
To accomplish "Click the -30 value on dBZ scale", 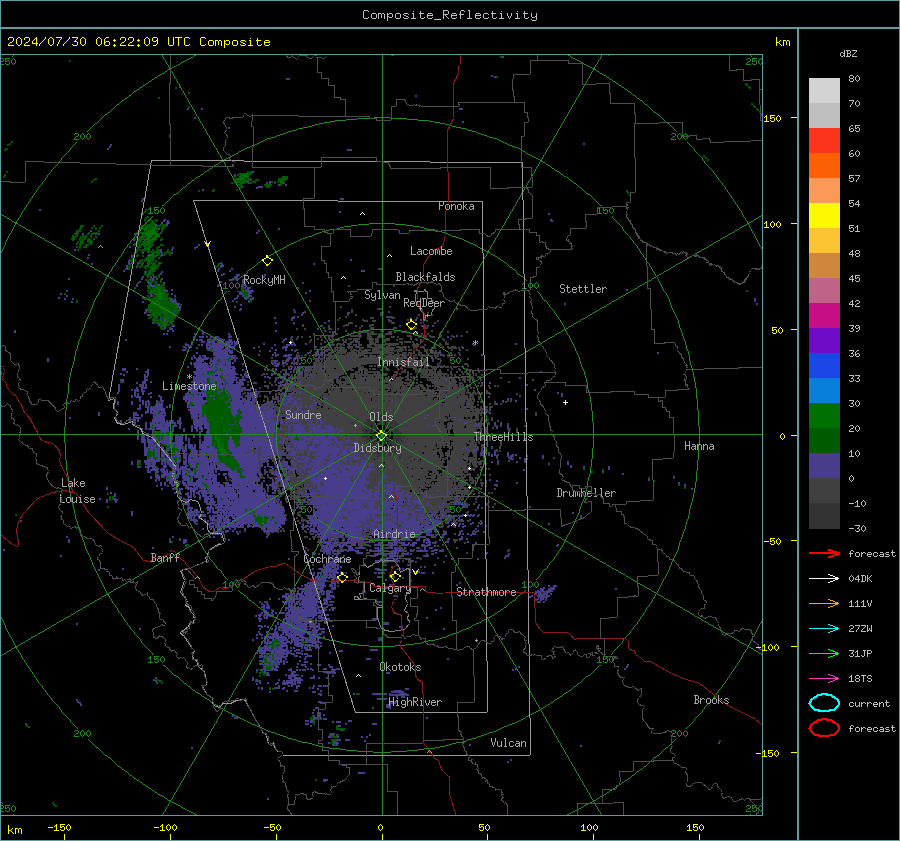I will (x=857, y=528).
